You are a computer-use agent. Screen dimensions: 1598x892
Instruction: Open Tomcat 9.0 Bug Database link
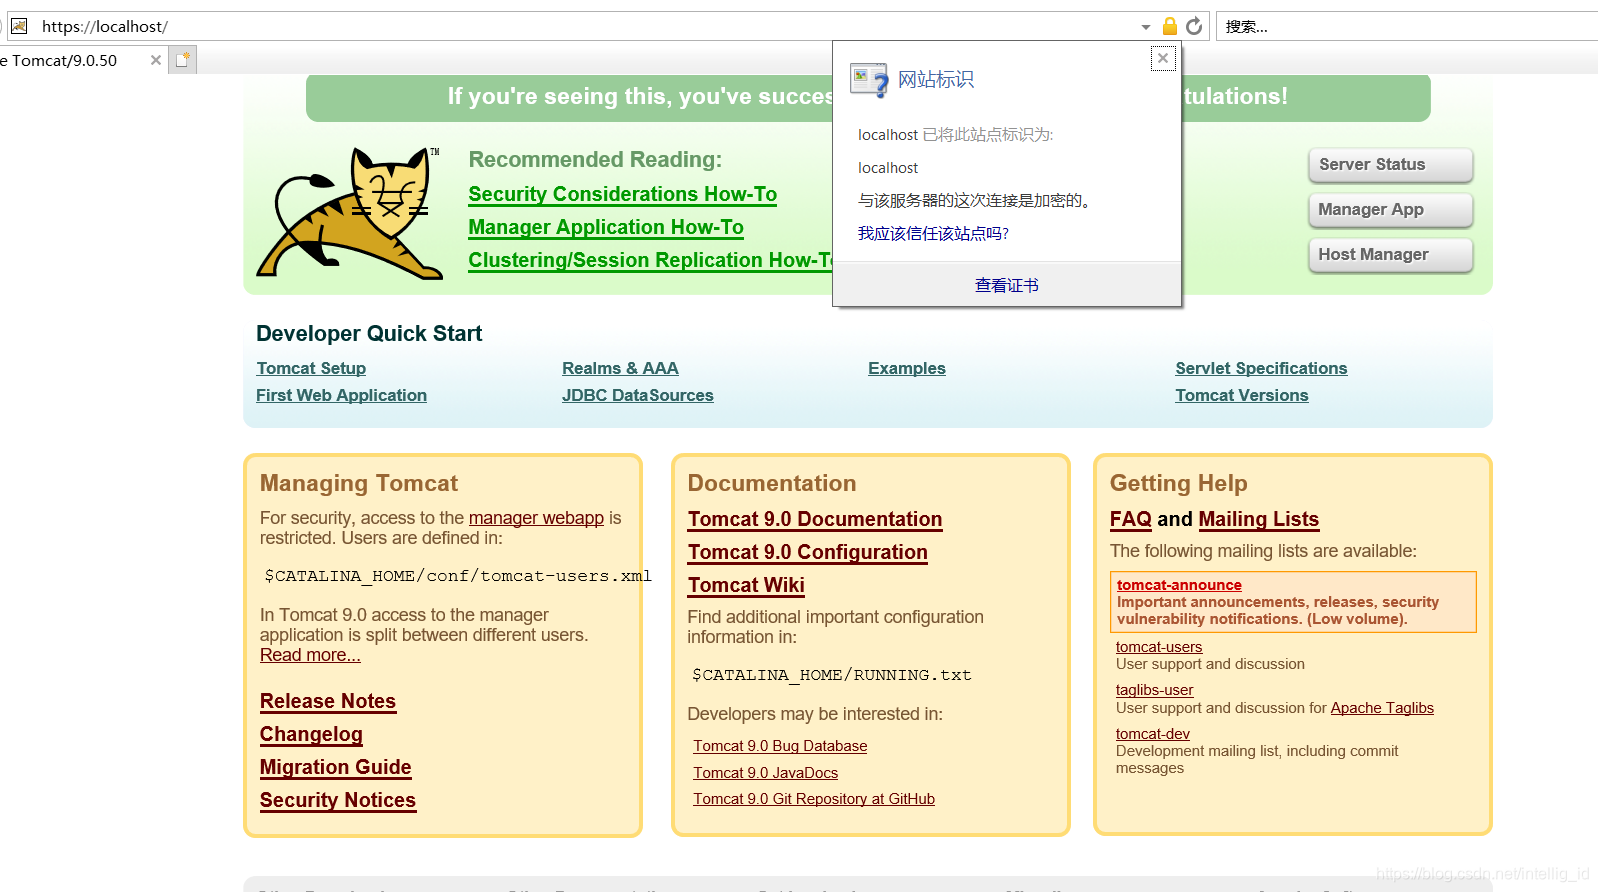[x=780, y=746]
